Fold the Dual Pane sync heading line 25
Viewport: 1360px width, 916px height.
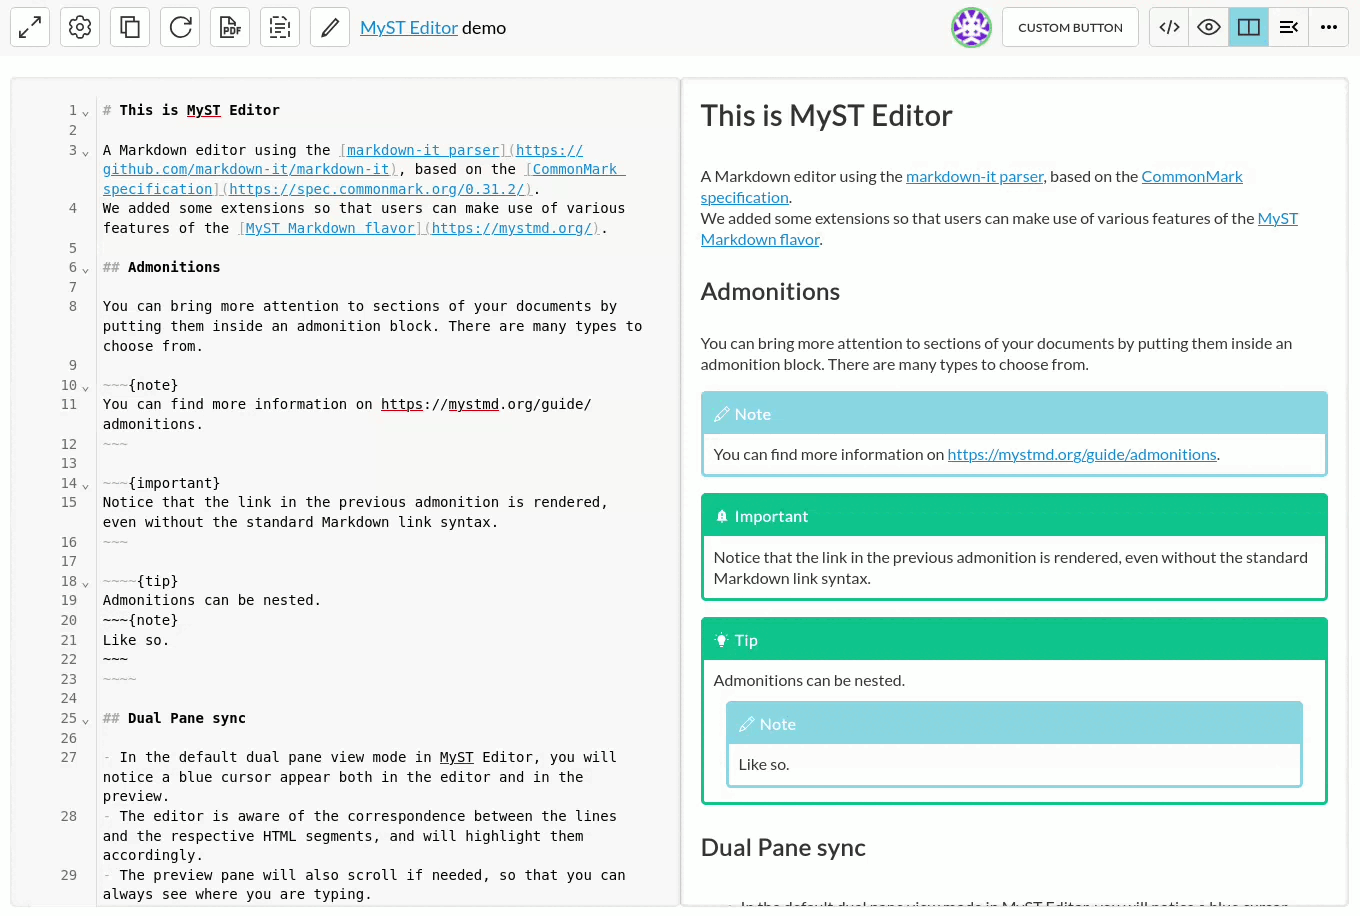[x=86, y=721]
